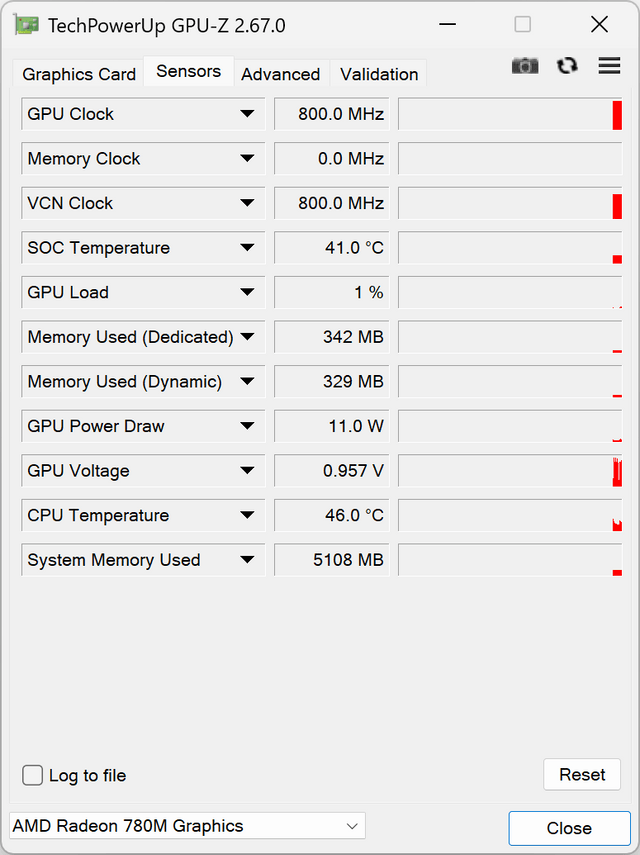Open the SOC Temperature dropdown arrow
The image size is (640, 855).
pos(247,248)
